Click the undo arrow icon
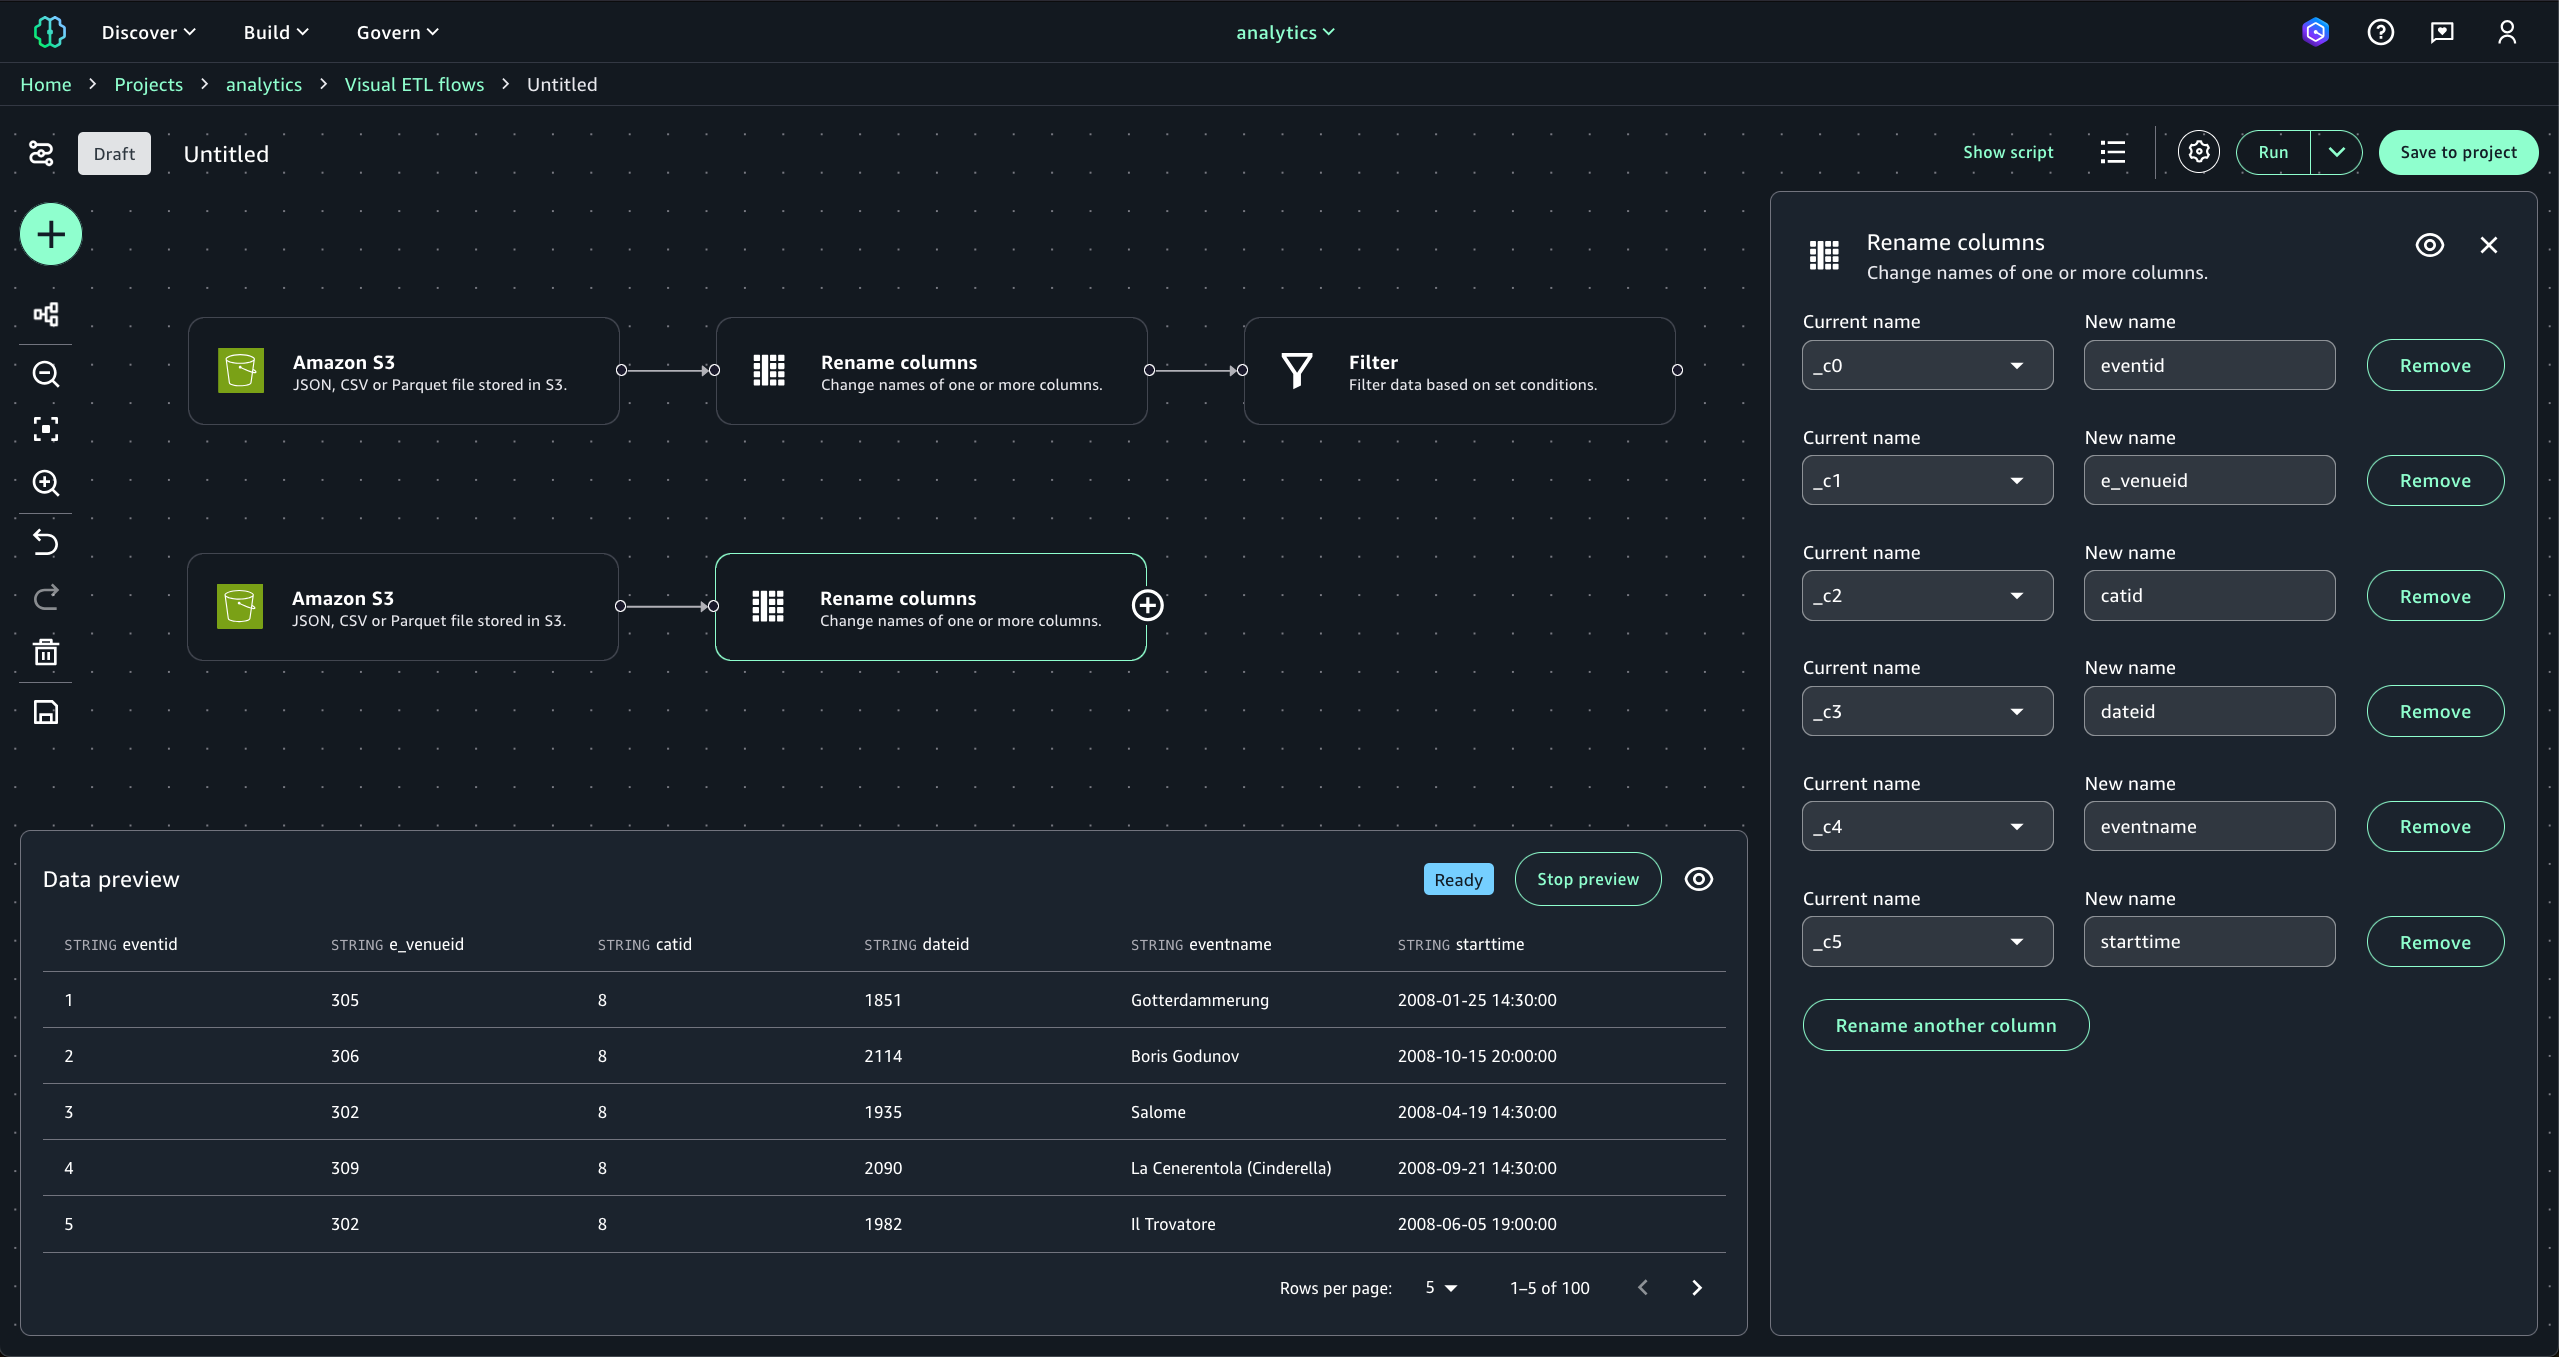 46,542
